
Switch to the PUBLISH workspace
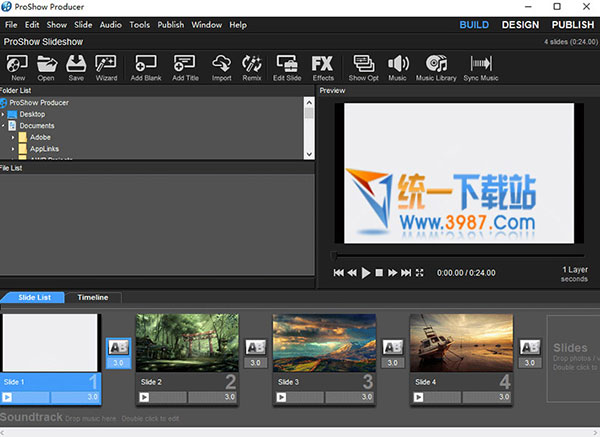573,25
